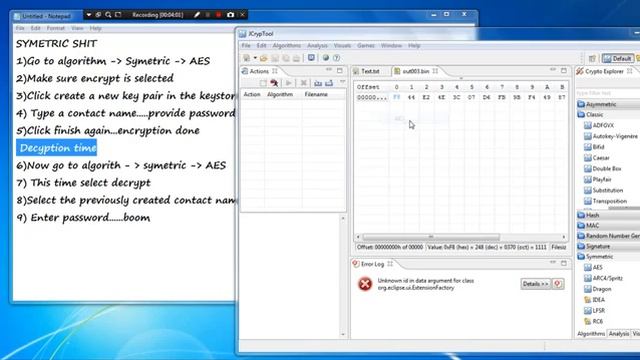Click the Open file folder icon in JCrypTool toolbar
This screenshot has height=360, width=640.
pyautogui.click(x=264, y=58)
